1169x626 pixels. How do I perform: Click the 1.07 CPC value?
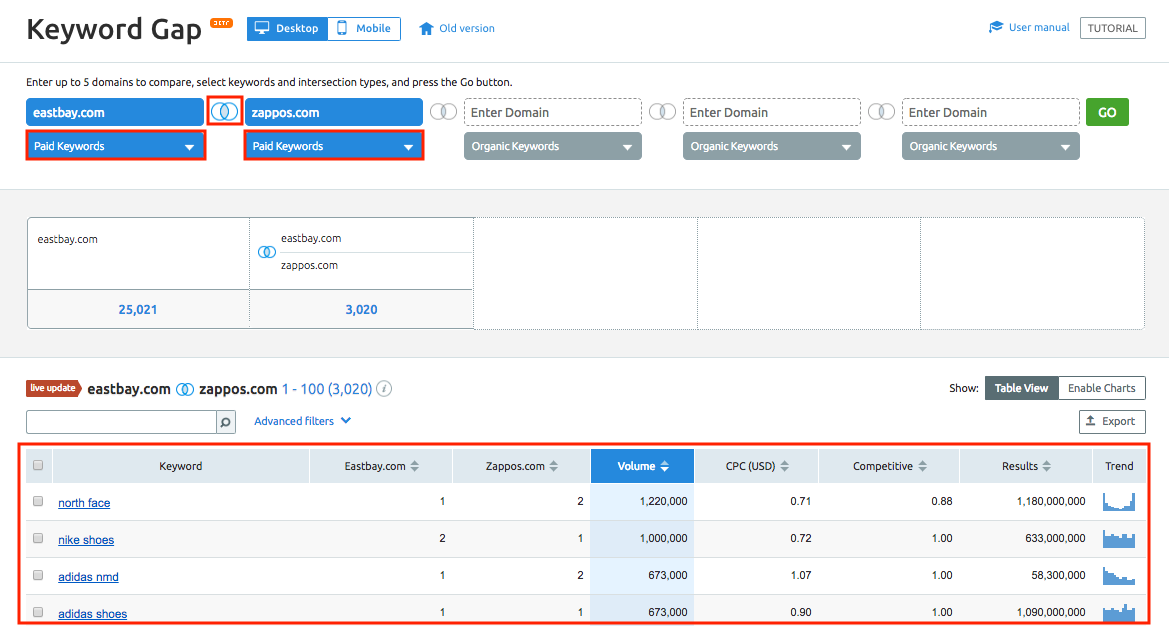801,575
